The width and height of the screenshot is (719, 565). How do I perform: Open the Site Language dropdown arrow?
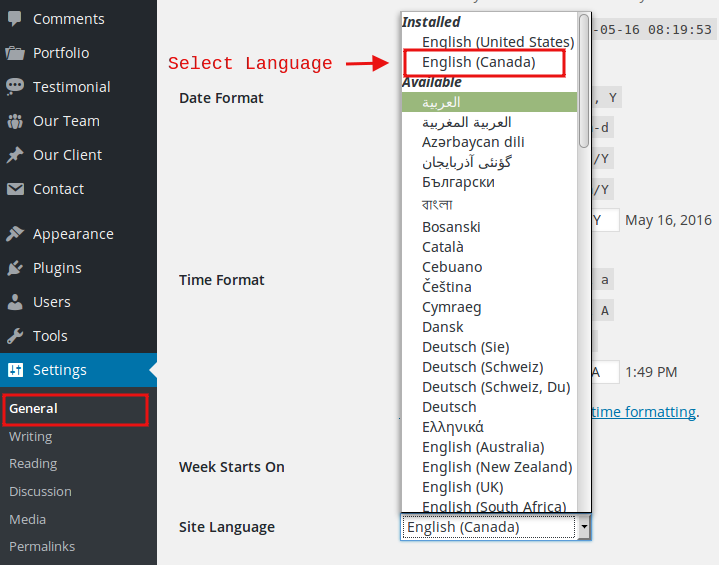(584, 527)
